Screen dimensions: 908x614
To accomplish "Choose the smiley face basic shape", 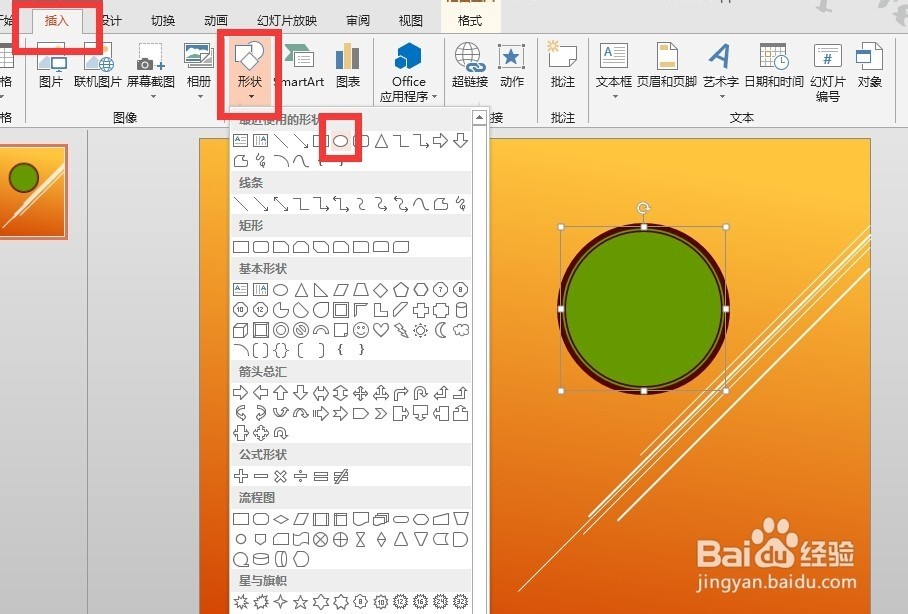I will coord(361,330).
